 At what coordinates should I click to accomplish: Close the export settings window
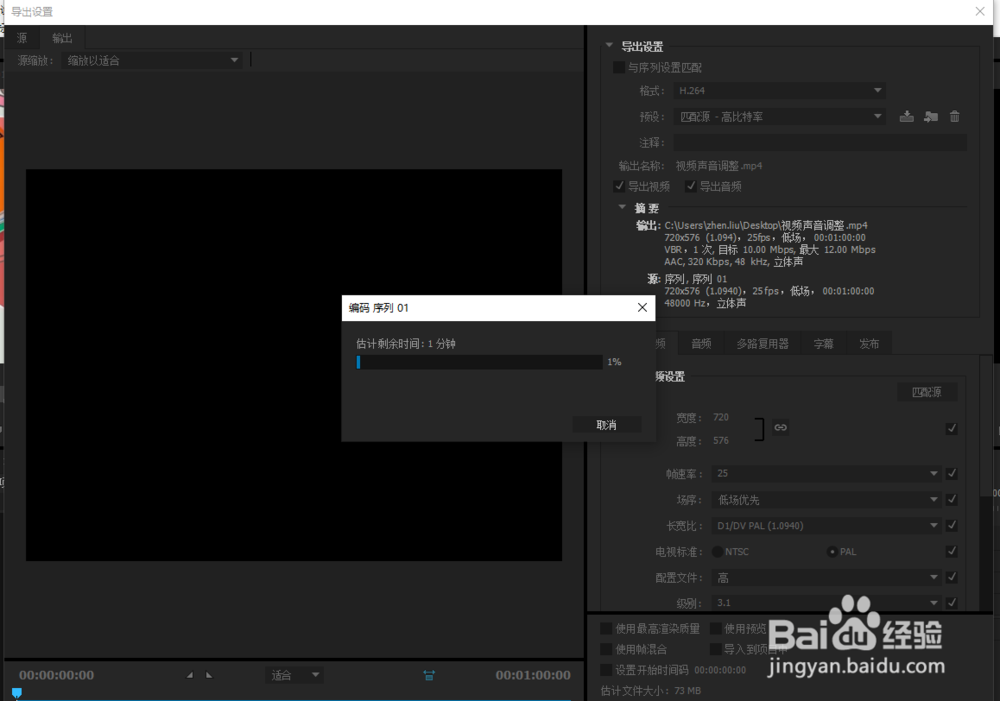point(980,11)
